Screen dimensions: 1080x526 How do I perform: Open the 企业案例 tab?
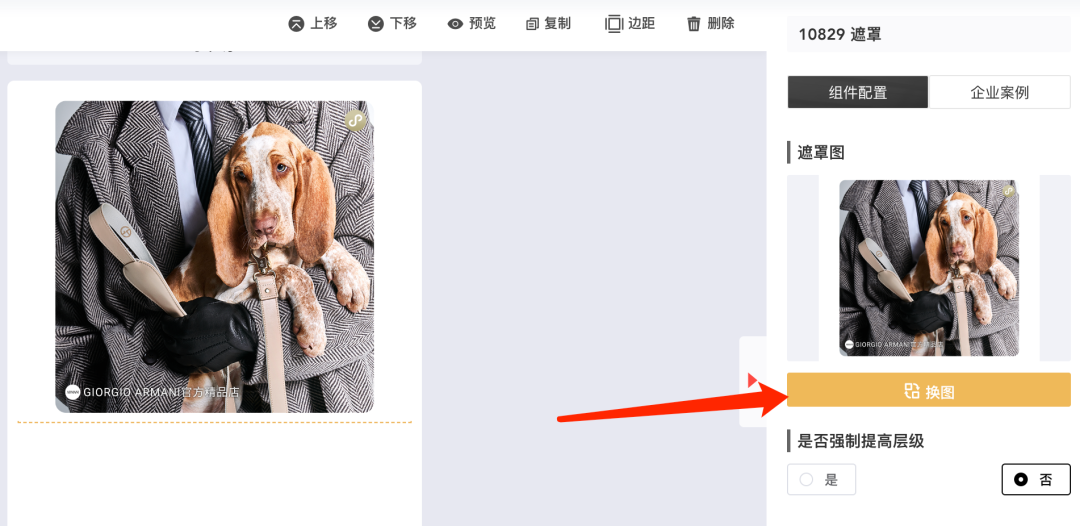click(999, 92)
